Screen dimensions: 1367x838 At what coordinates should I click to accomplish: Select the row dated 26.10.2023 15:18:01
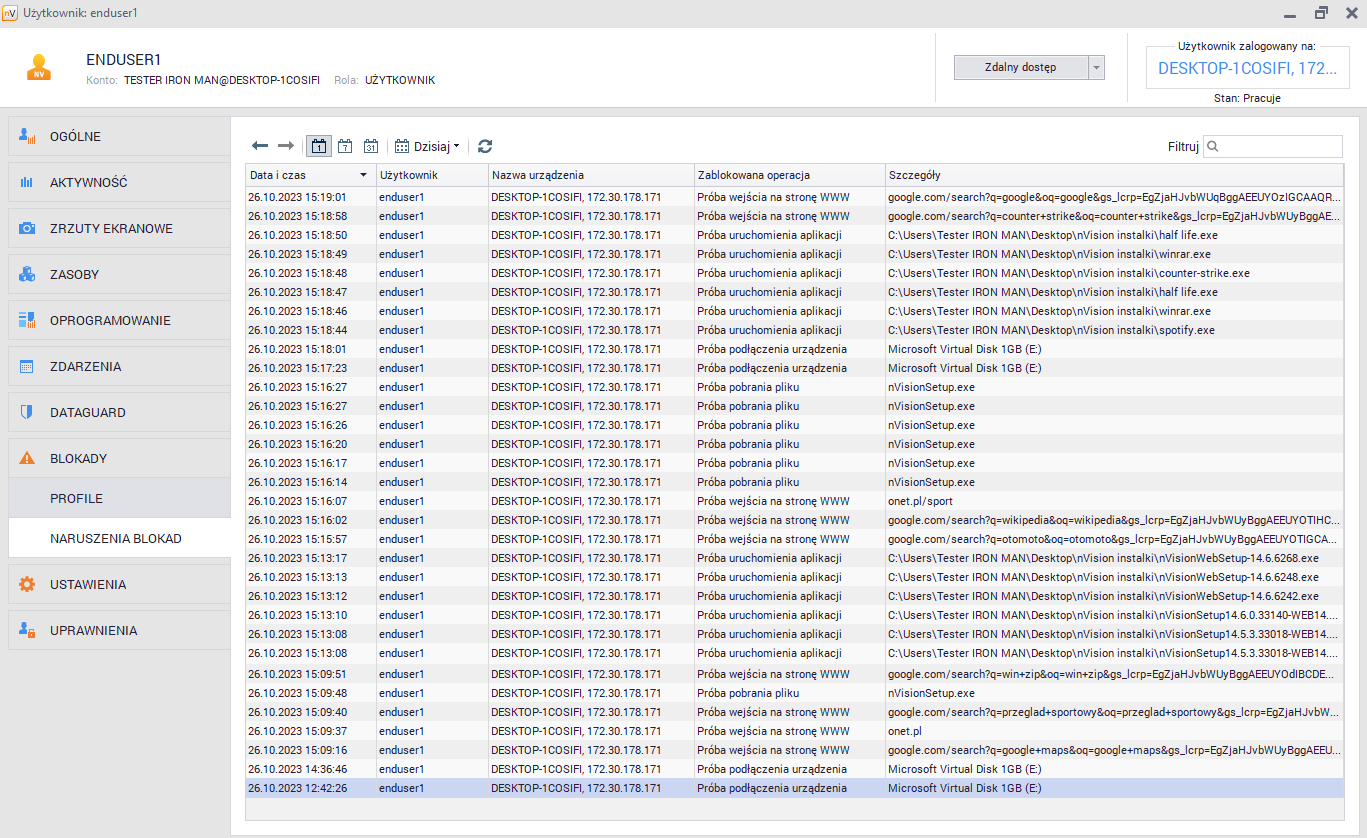[794, 349]
